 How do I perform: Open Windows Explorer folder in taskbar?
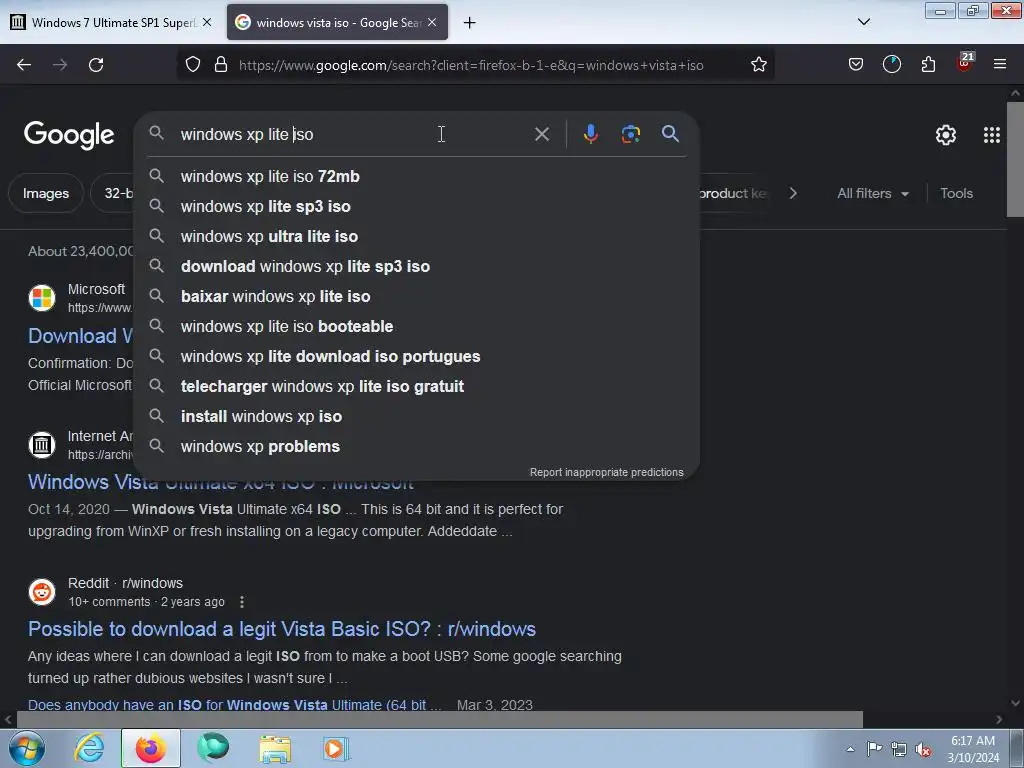point(275,749)
